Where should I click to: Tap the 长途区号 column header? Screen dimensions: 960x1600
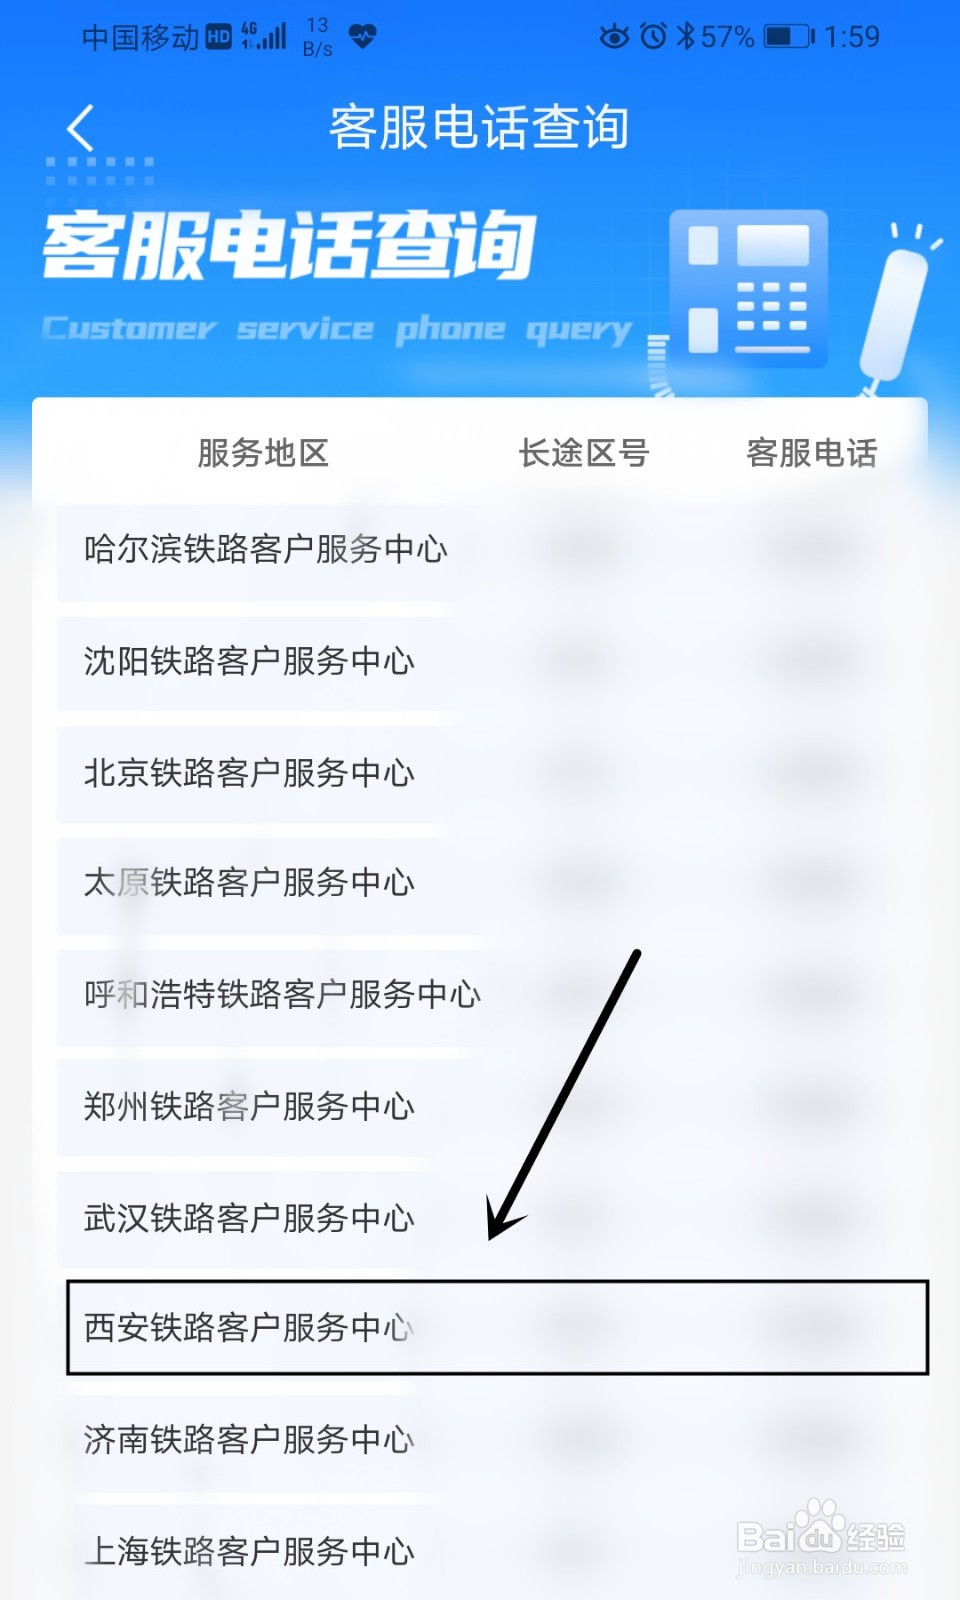click(x=584, y=453)
